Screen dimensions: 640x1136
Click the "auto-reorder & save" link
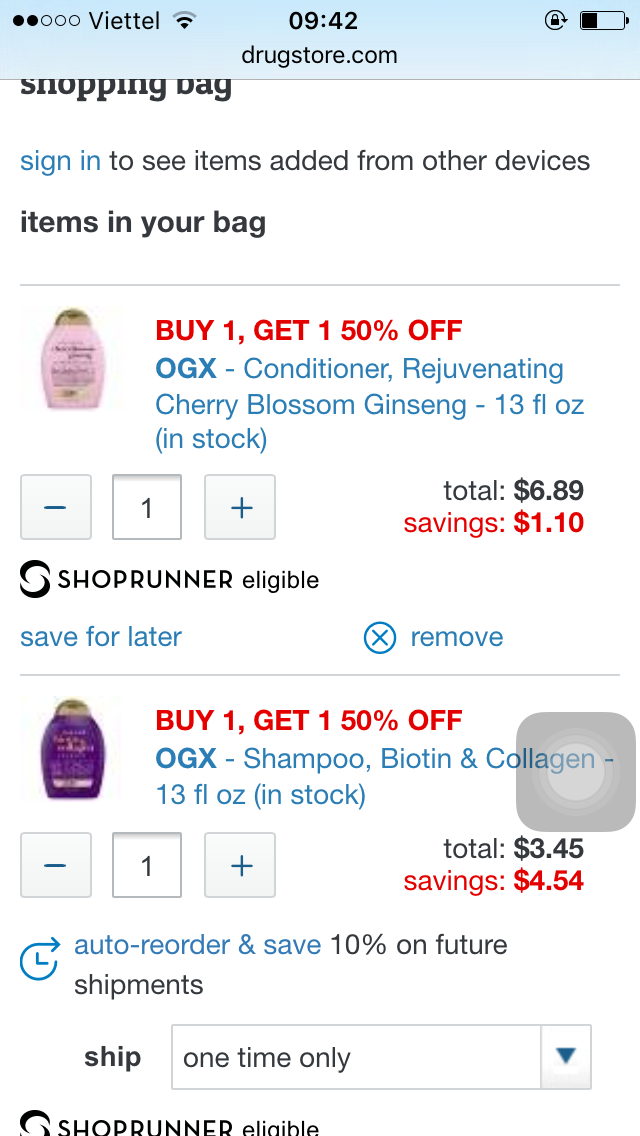(x=198, y=945)
